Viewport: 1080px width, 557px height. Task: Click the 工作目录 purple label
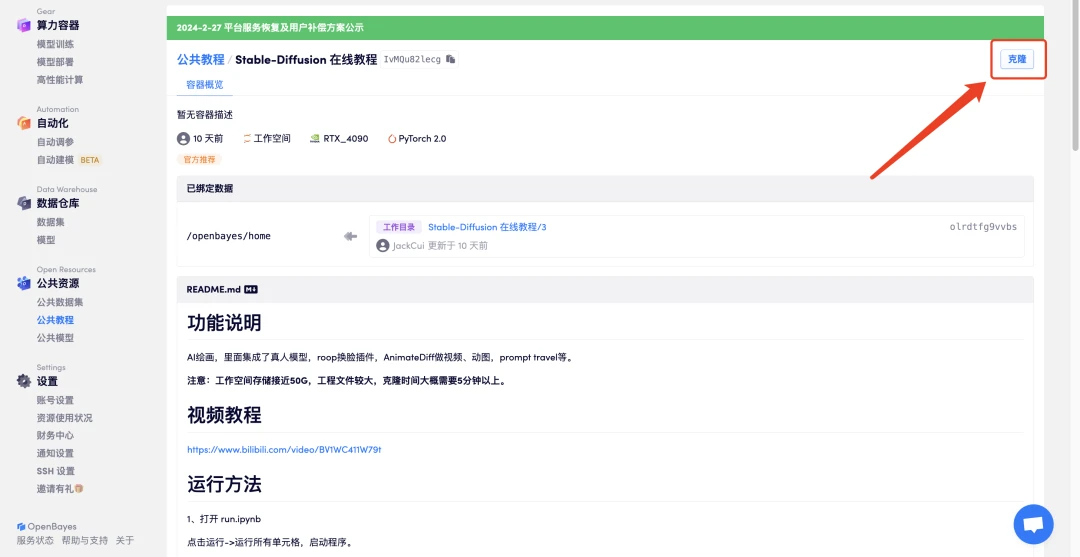[x=399, y=227]
